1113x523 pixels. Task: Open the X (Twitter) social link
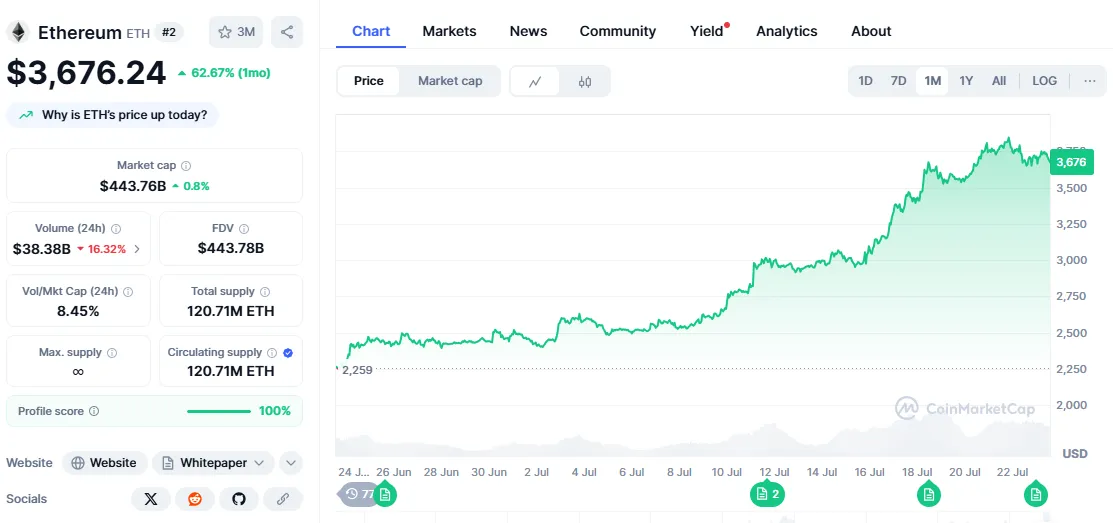(151, 498)
